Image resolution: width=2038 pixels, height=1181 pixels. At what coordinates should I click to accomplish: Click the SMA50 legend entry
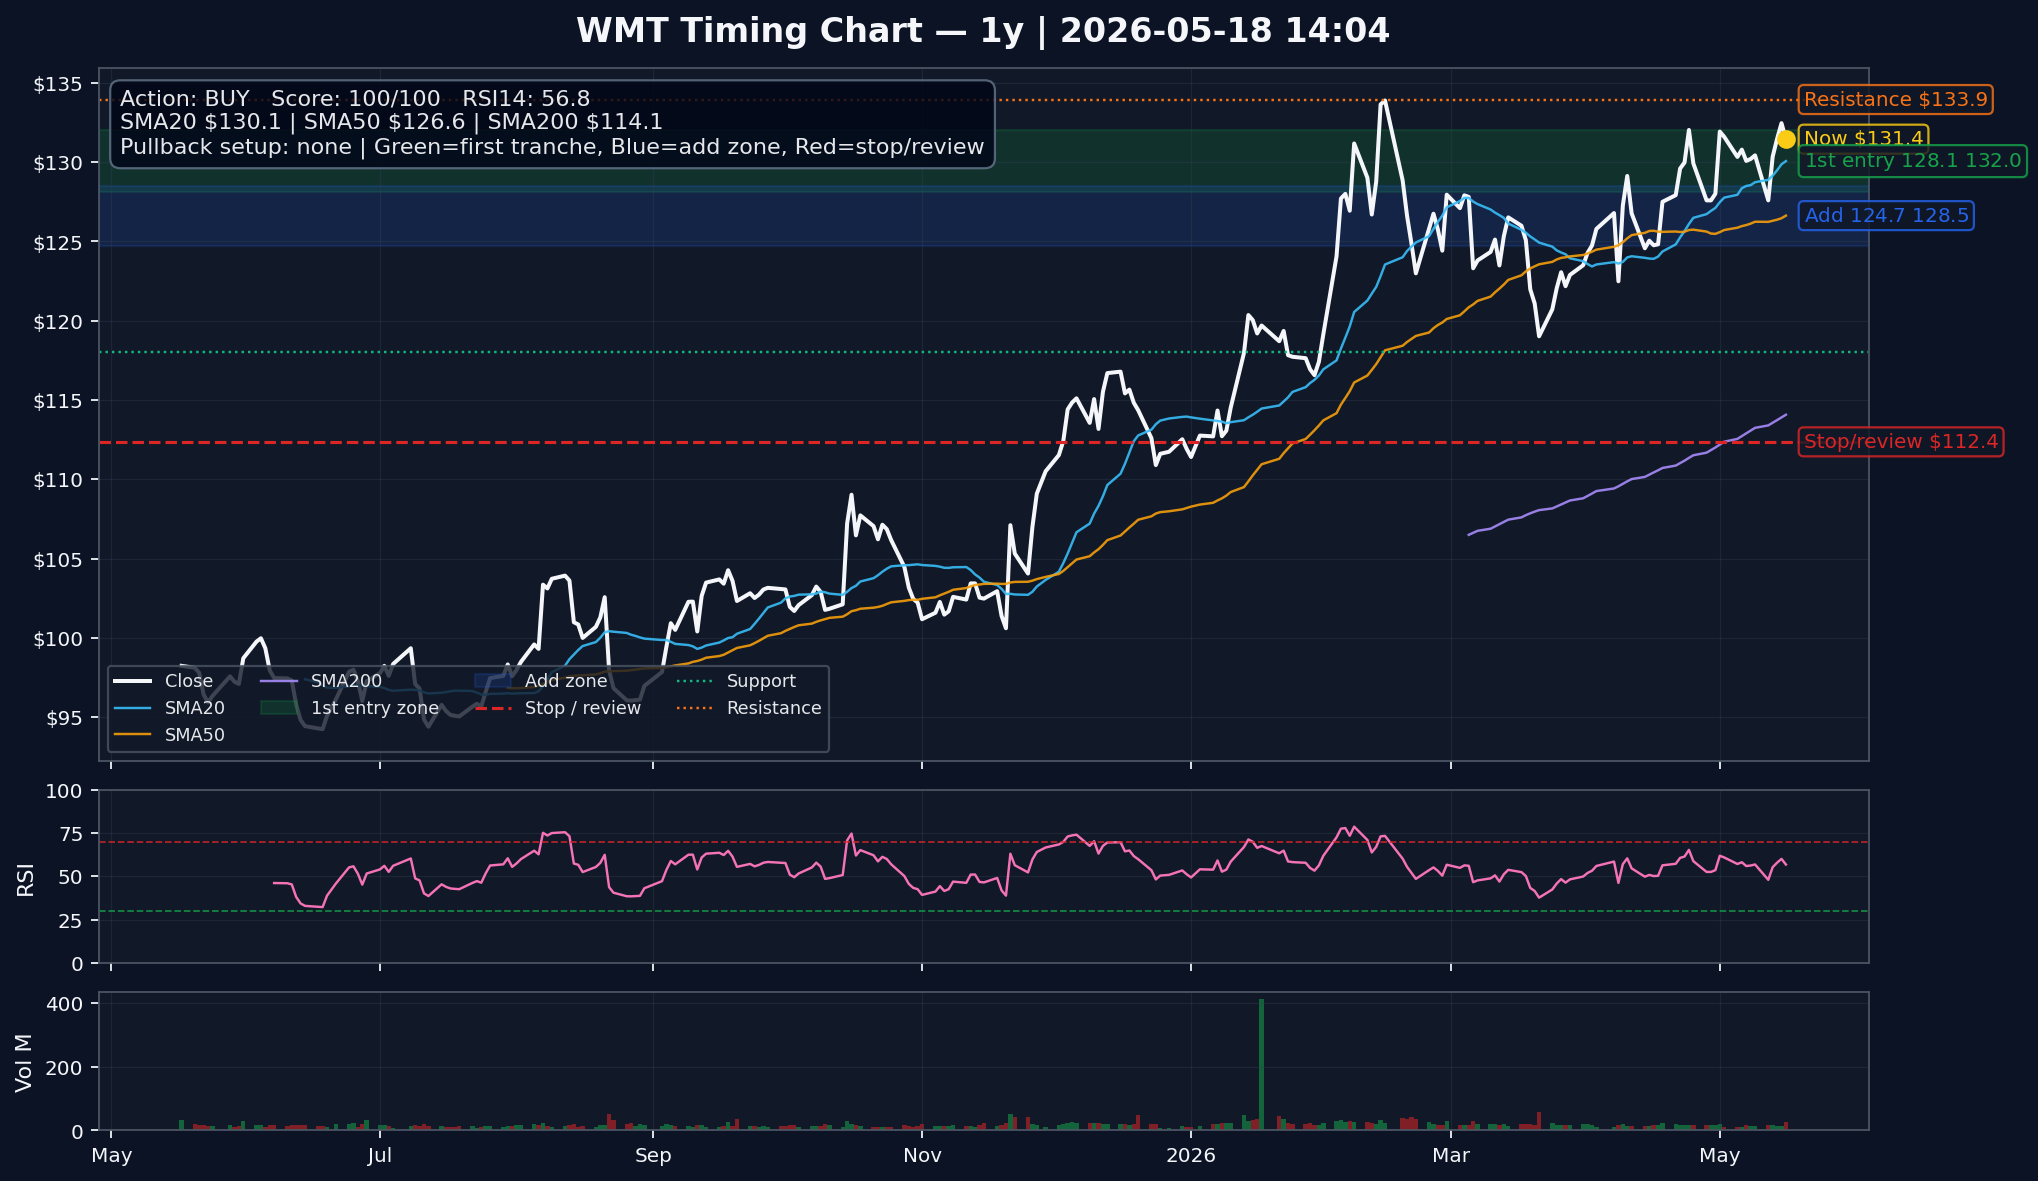coord(169,735)
